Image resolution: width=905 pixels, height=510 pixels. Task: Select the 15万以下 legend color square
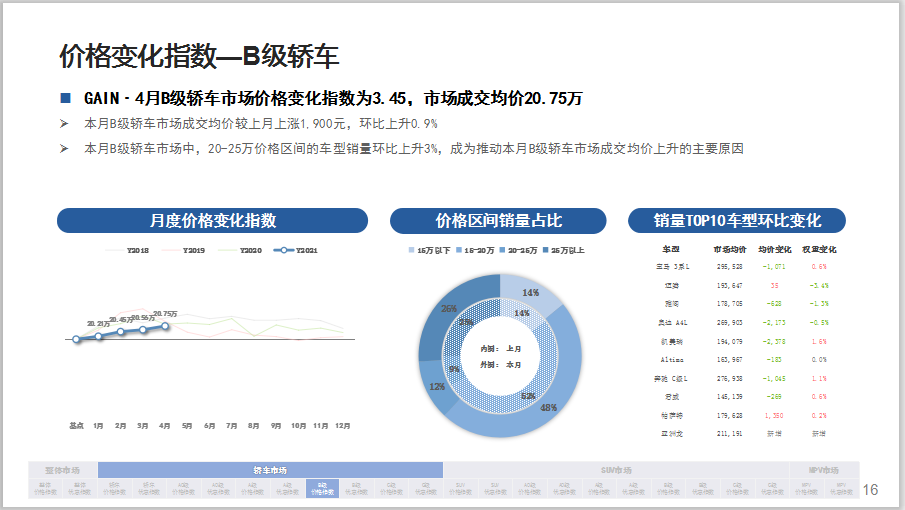(411, 249)
